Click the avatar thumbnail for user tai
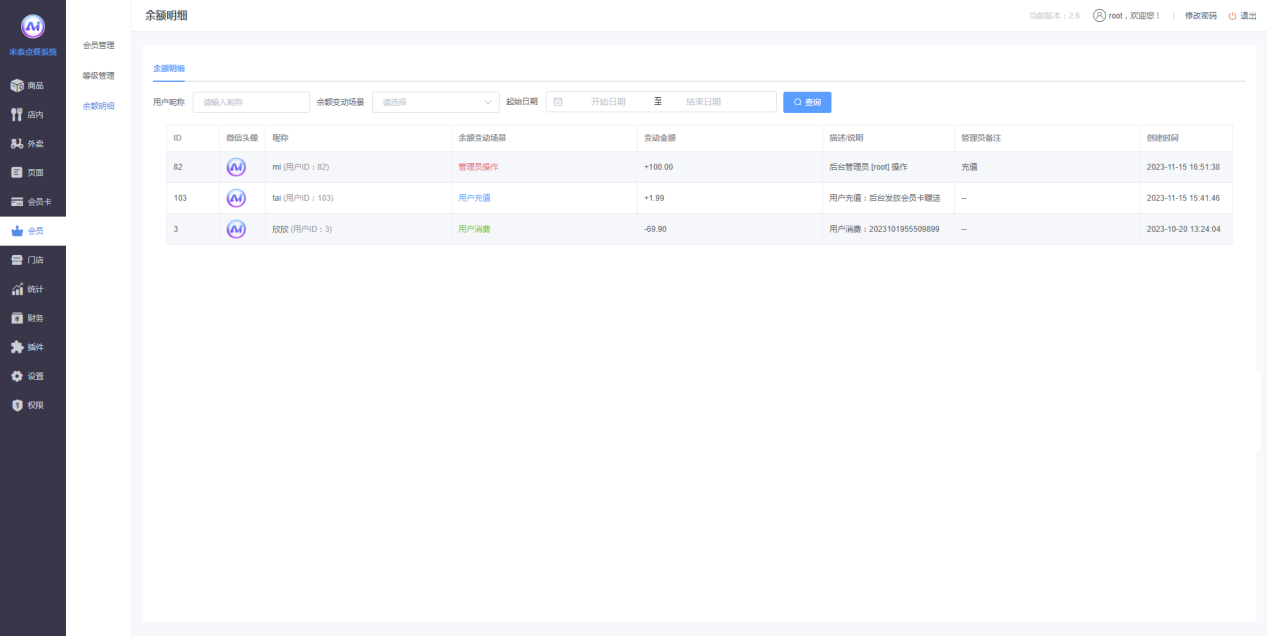Screen dimensions: 1267x636 pos(236,198)
